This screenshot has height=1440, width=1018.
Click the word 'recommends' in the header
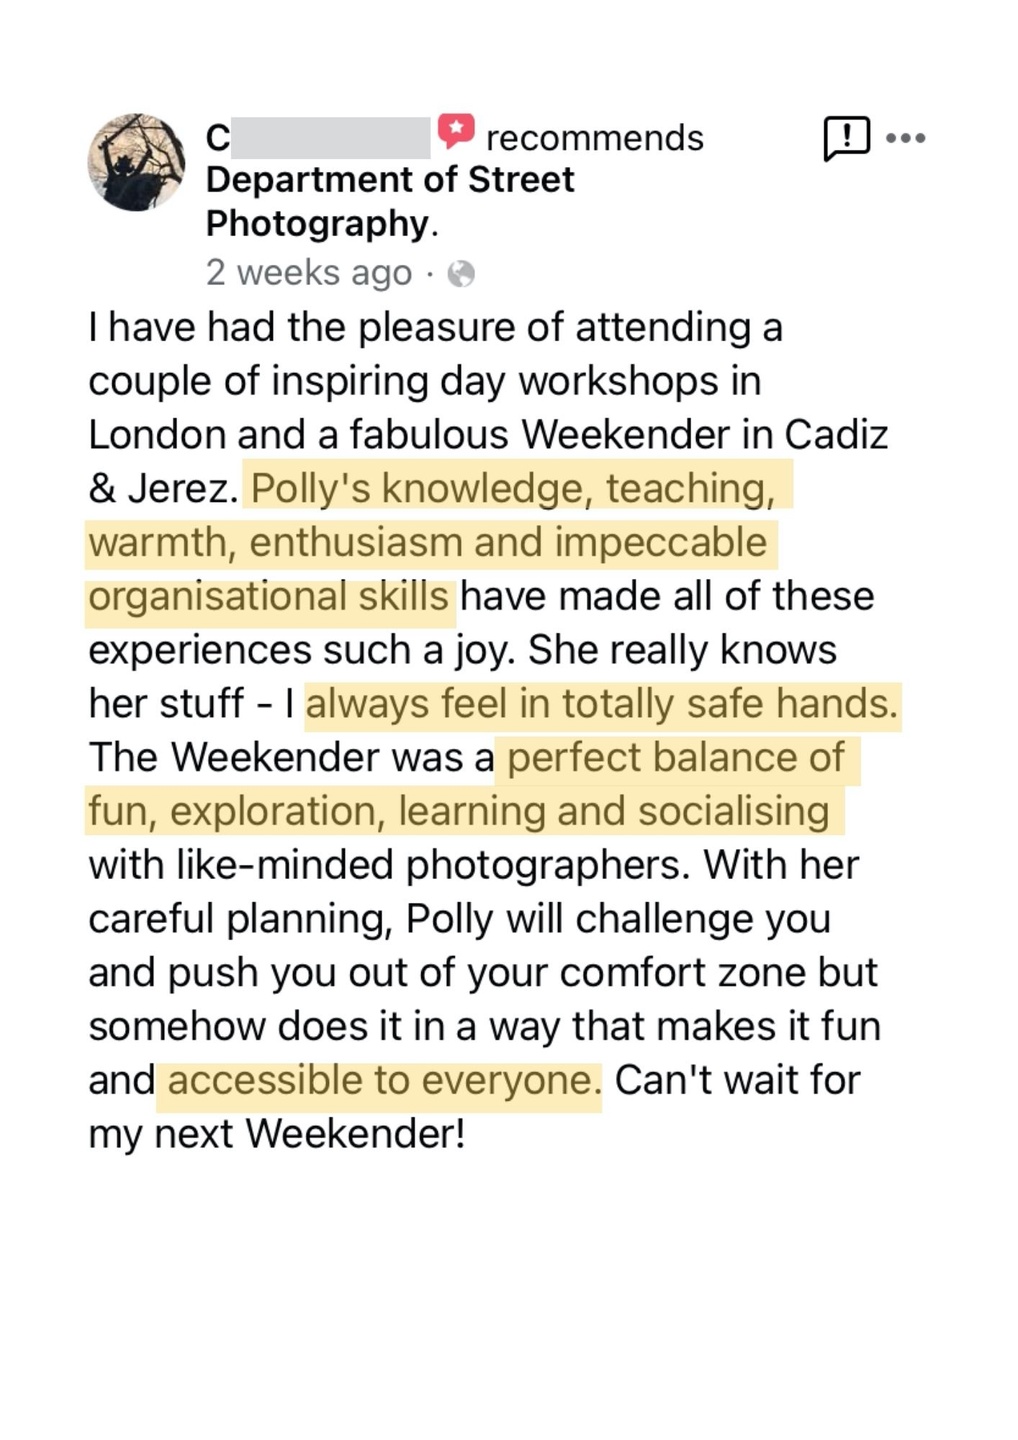tap(595, 138)
